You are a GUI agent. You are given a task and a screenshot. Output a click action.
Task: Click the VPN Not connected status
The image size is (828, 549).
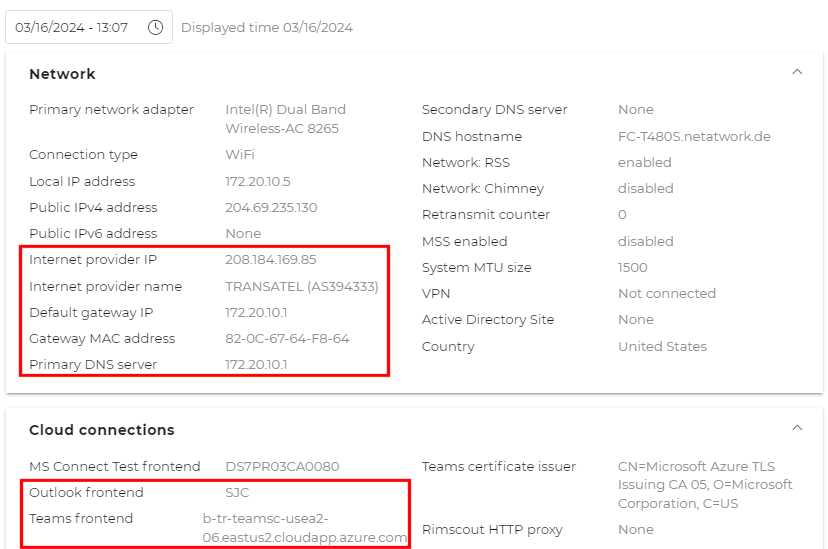pyautogui.click(x=666, y=294)
